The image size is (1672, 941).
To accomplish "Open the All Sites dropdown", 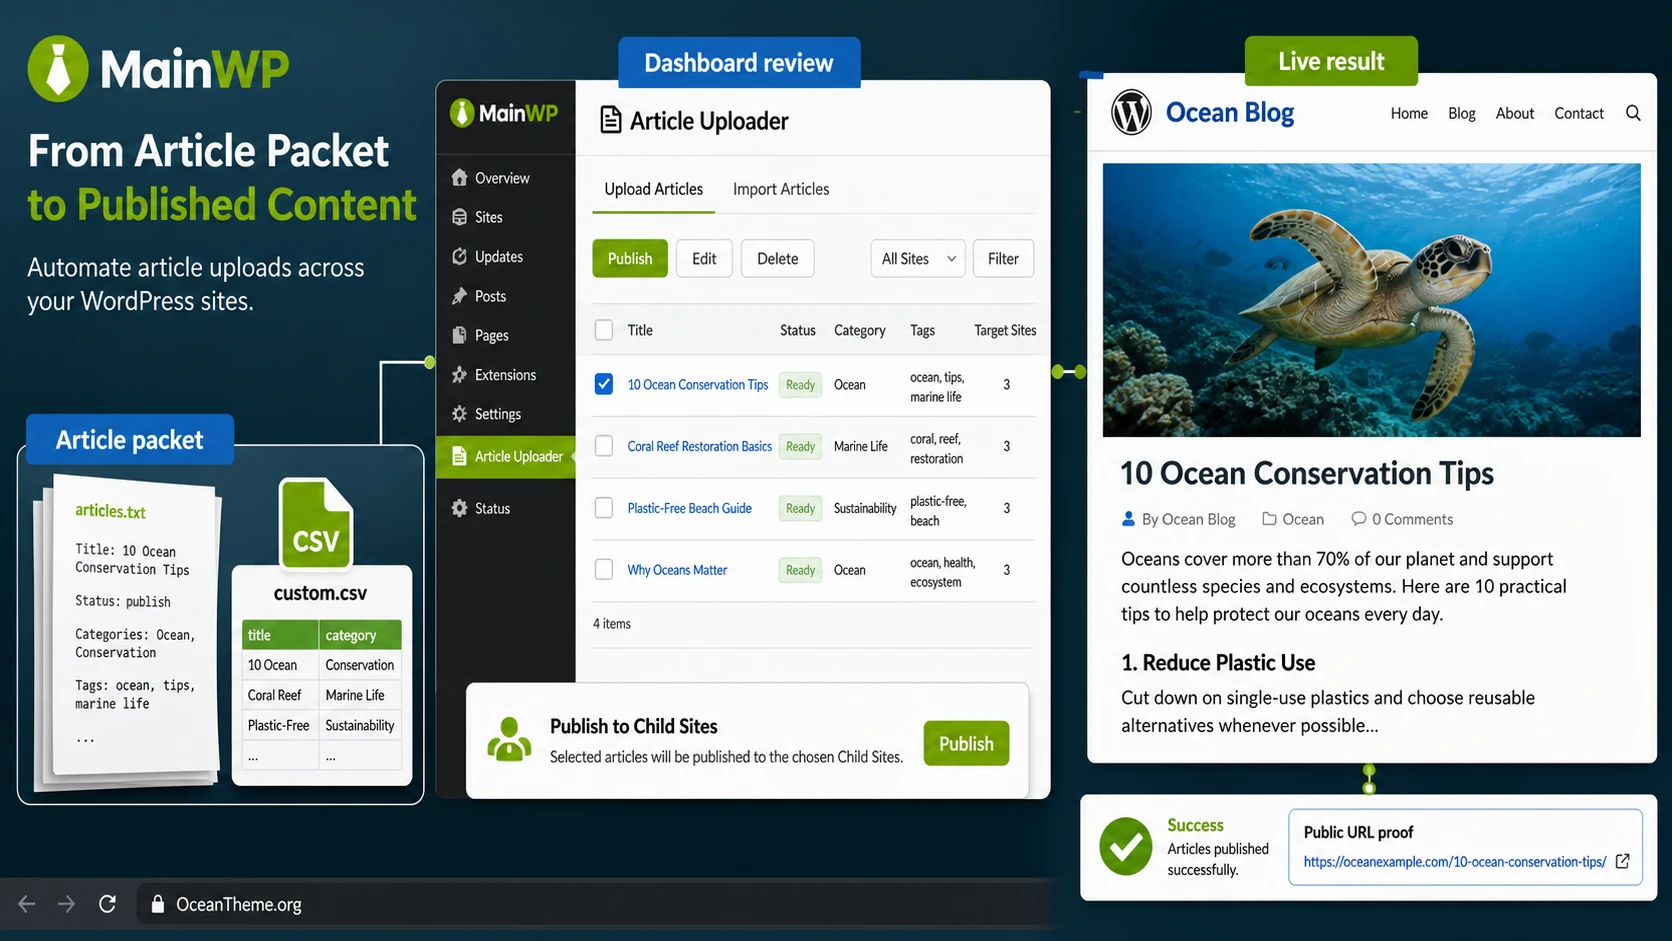I will click(918, 259).
